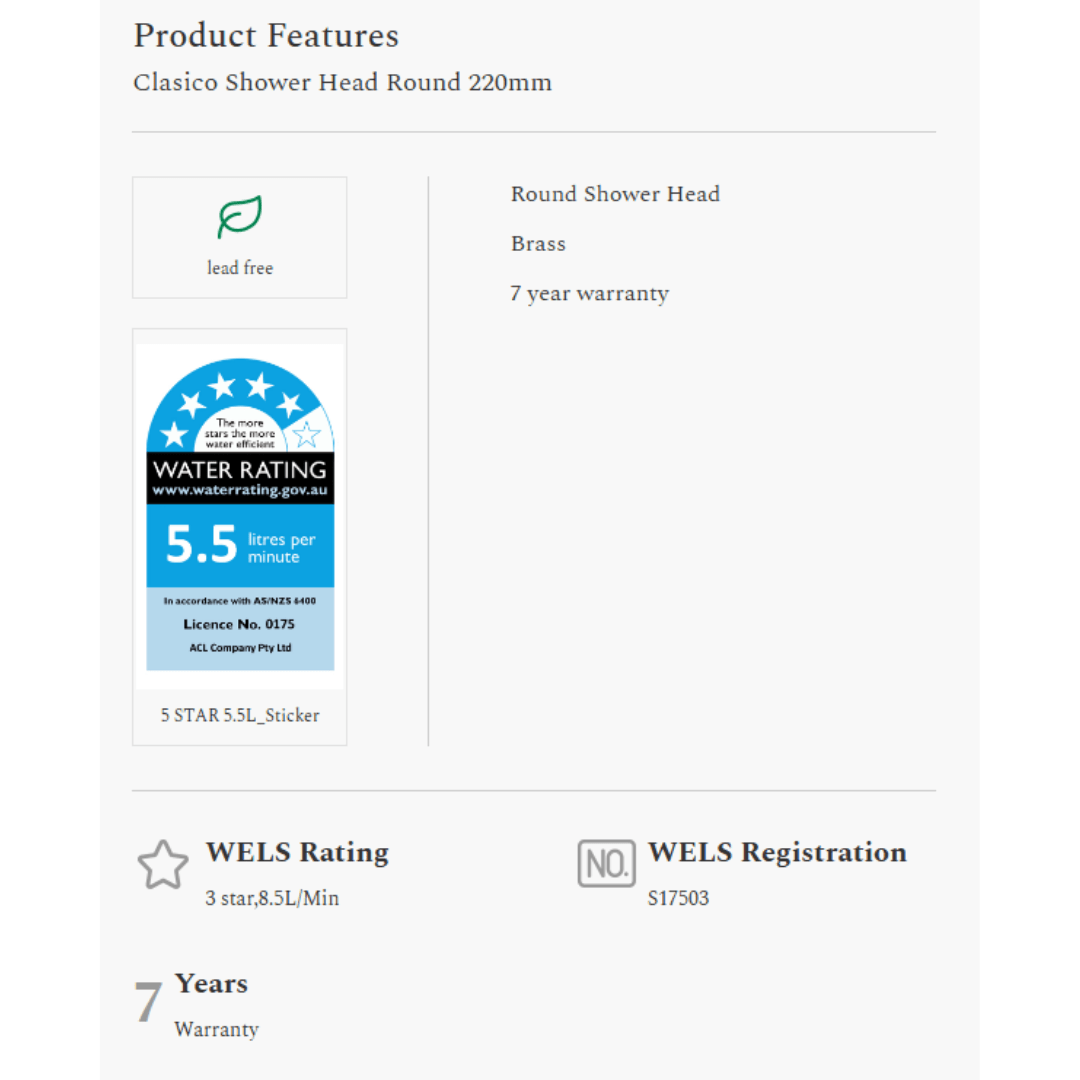This screenshot has height=1080, width=1080.
Task: Select registration number S17503
Action: click(x=678, y=898)
